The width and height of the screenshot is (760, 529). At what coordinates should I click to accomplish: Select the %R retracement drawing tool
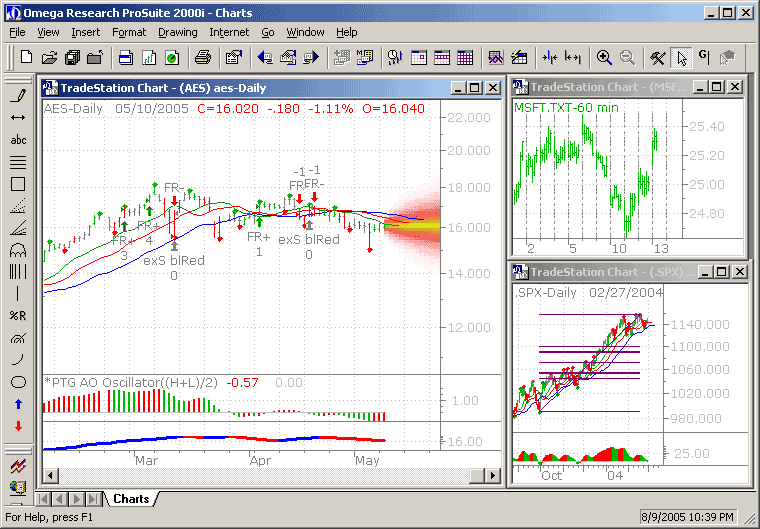coord(18,316)
